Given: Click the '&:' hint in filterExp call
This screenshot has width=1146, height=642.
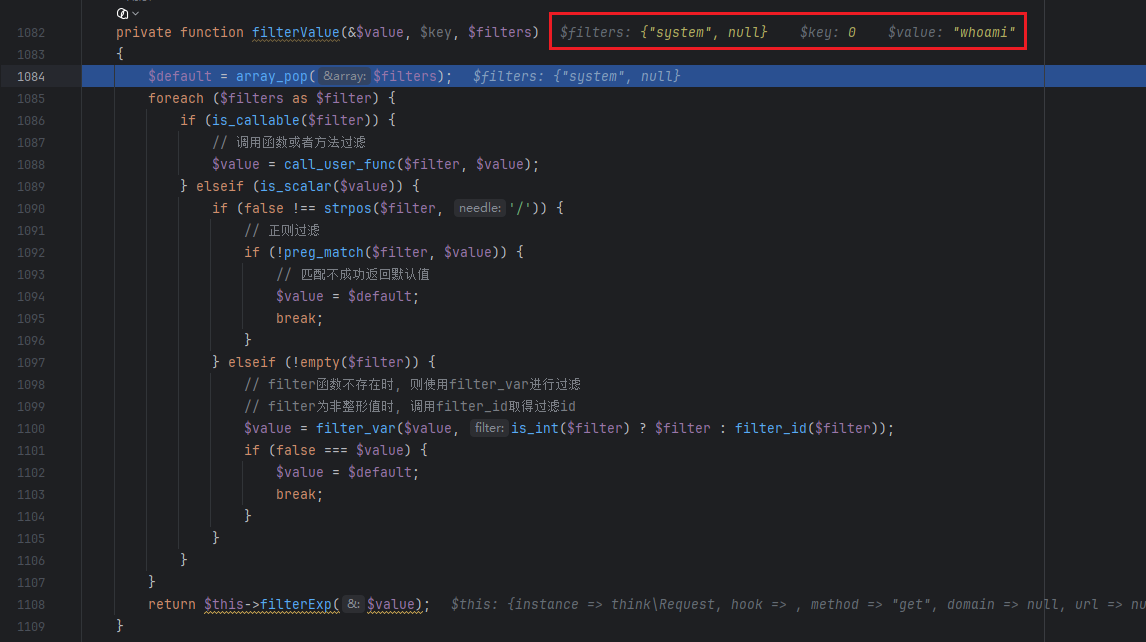Looking at the screenshot, I should coord(353,605).
